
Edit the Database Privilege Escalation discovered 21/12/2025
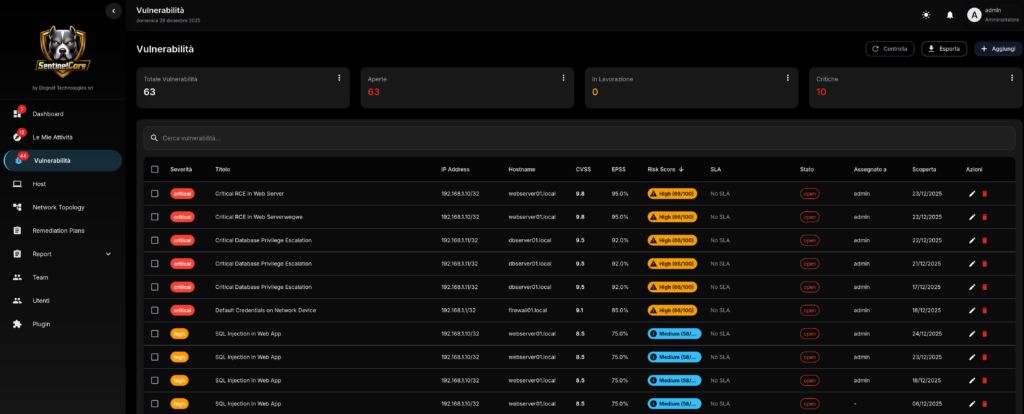click(x=972, y=264)
